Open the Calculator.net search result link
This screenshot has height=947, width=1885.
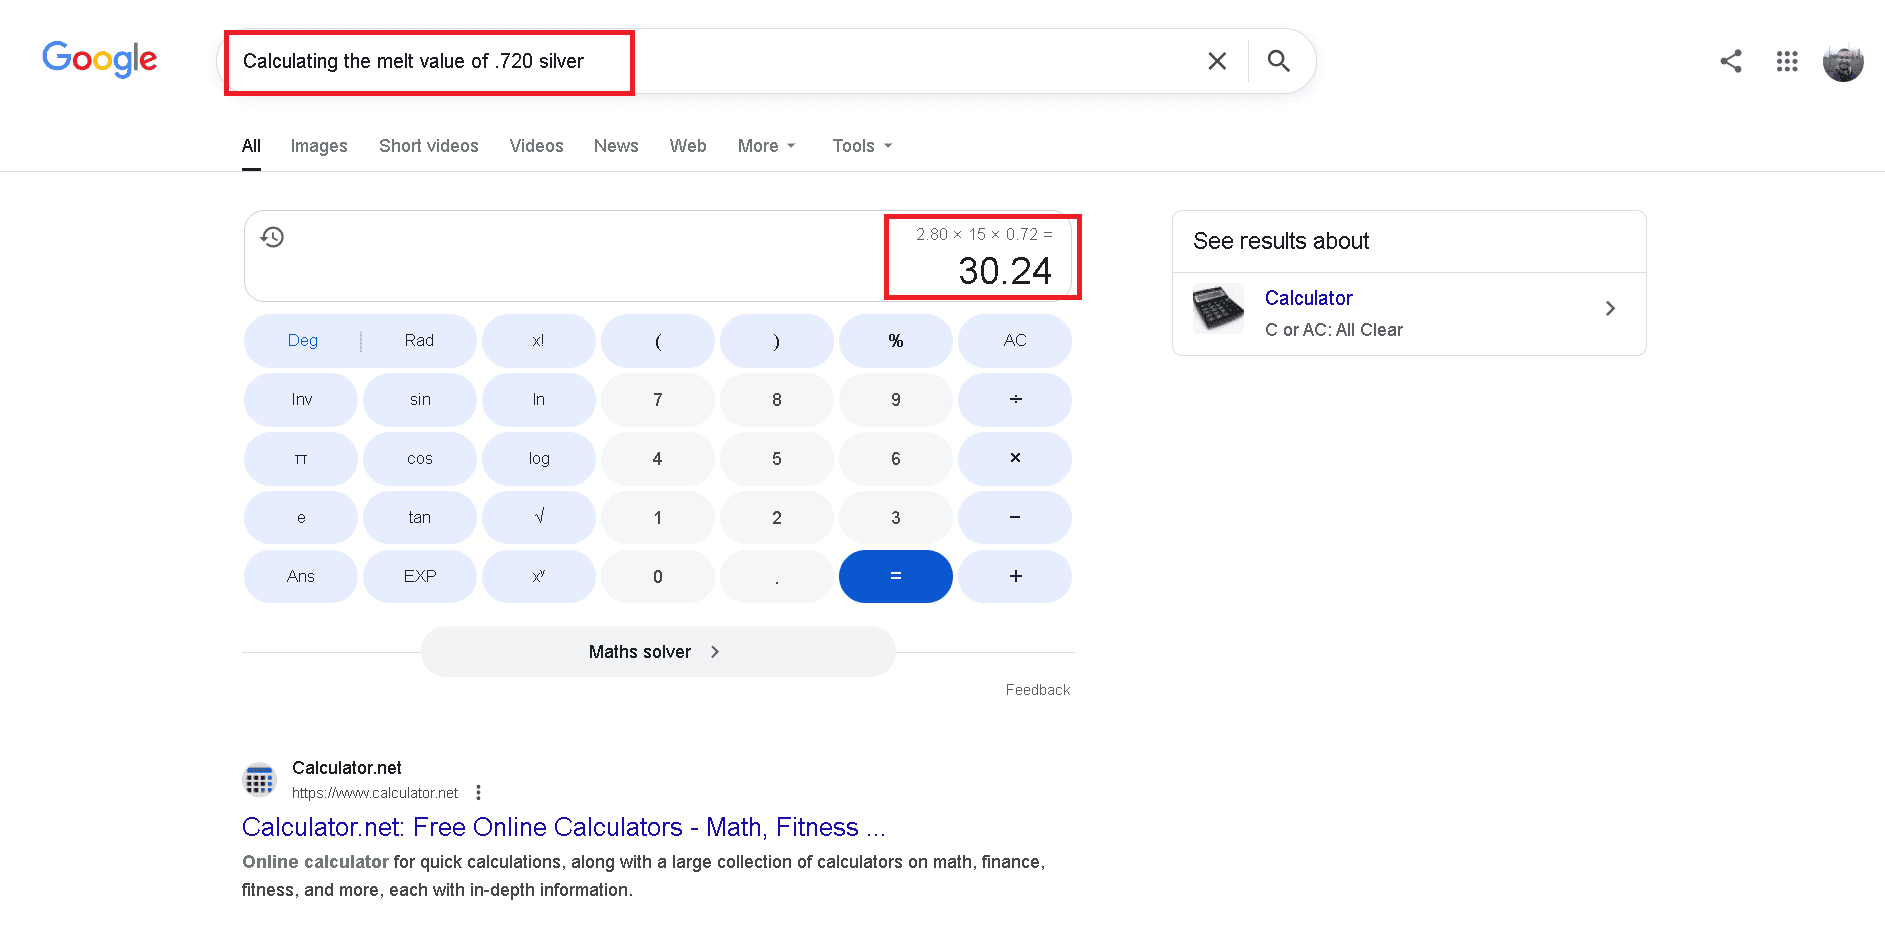click(563, 827)
